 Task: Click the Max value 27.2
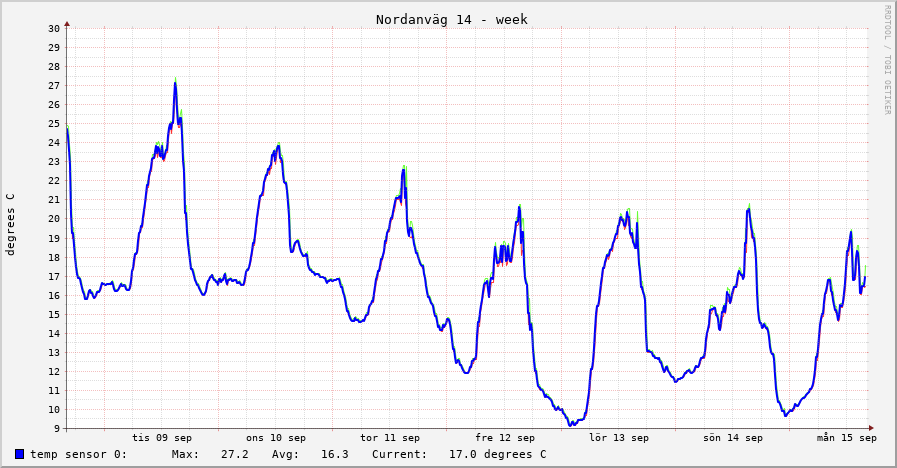235,454
